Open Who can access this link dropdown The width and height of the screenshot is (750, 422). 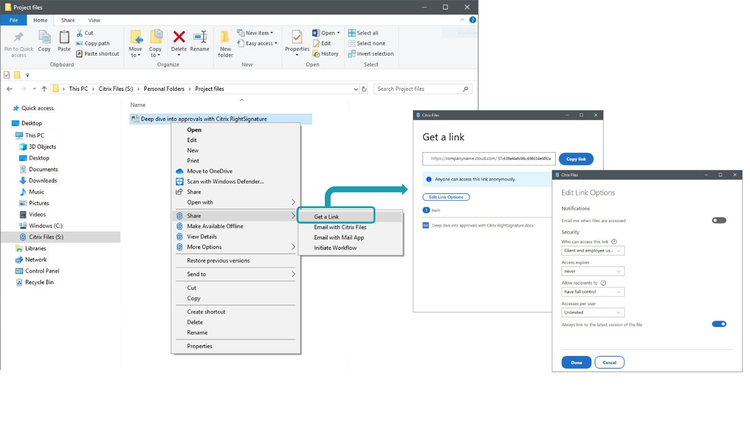click(593, 251)
